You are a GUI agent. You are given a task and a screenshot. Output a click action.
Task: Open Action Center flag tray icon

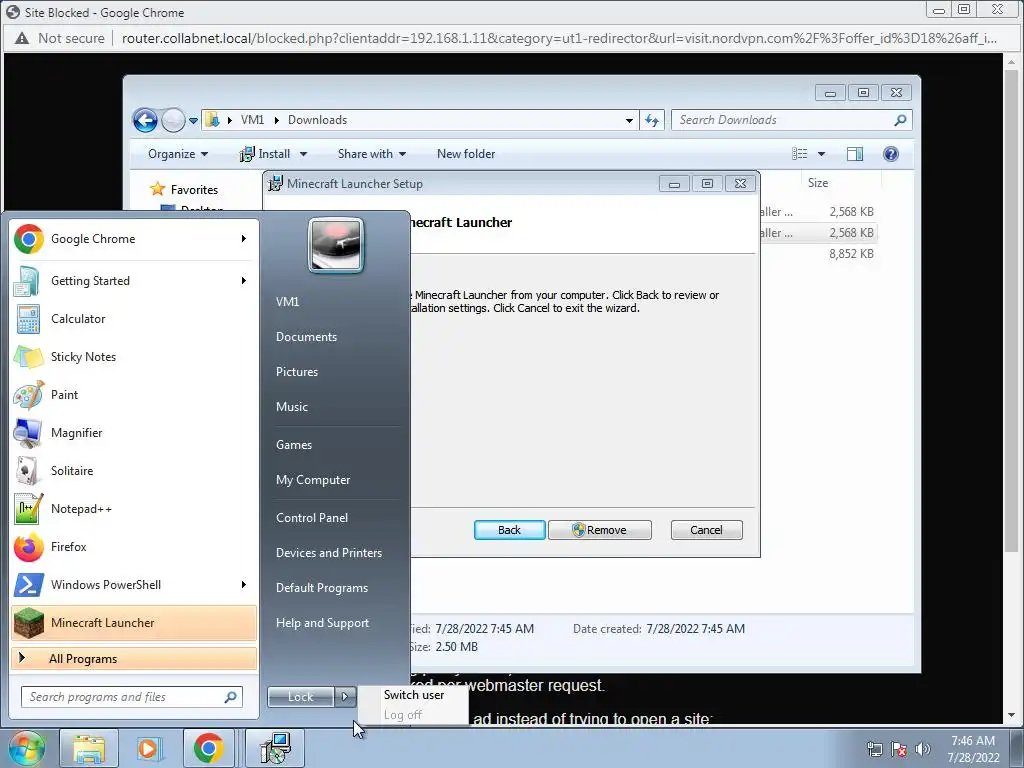pyautogui.click(x=899, y=749)
